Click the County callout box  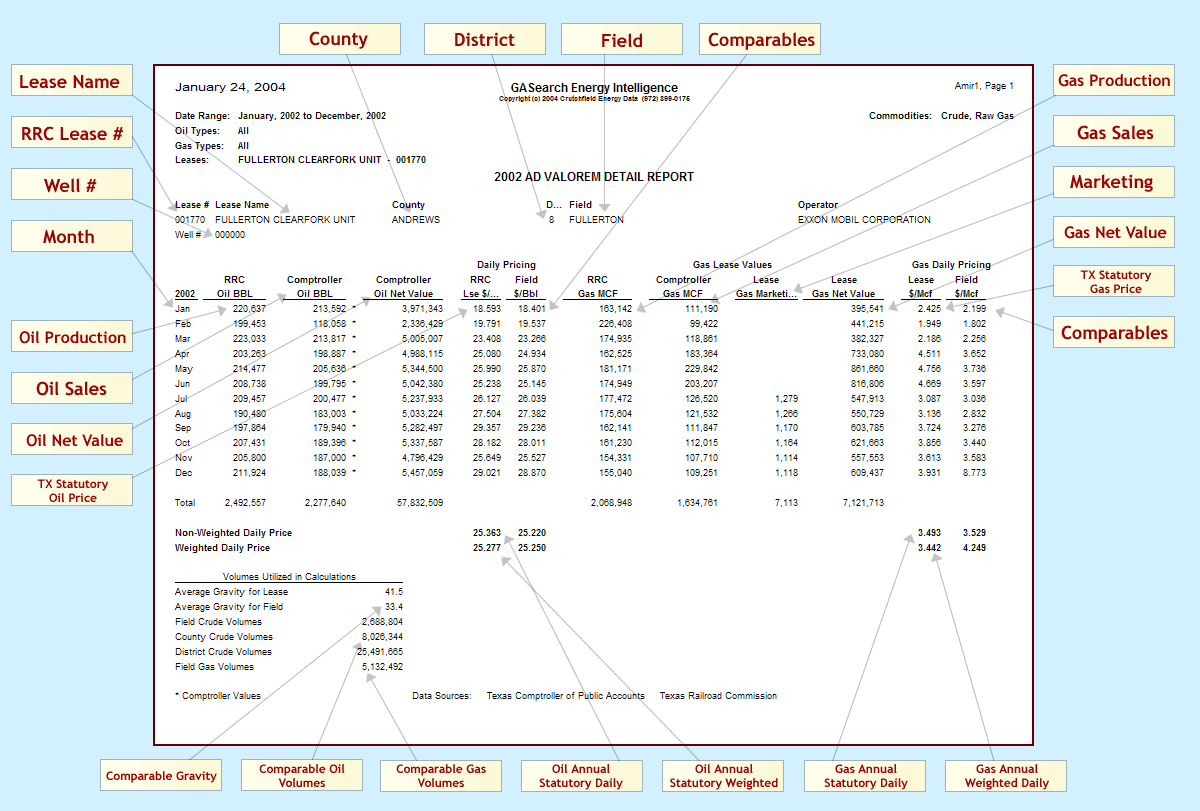pos(339,40)
